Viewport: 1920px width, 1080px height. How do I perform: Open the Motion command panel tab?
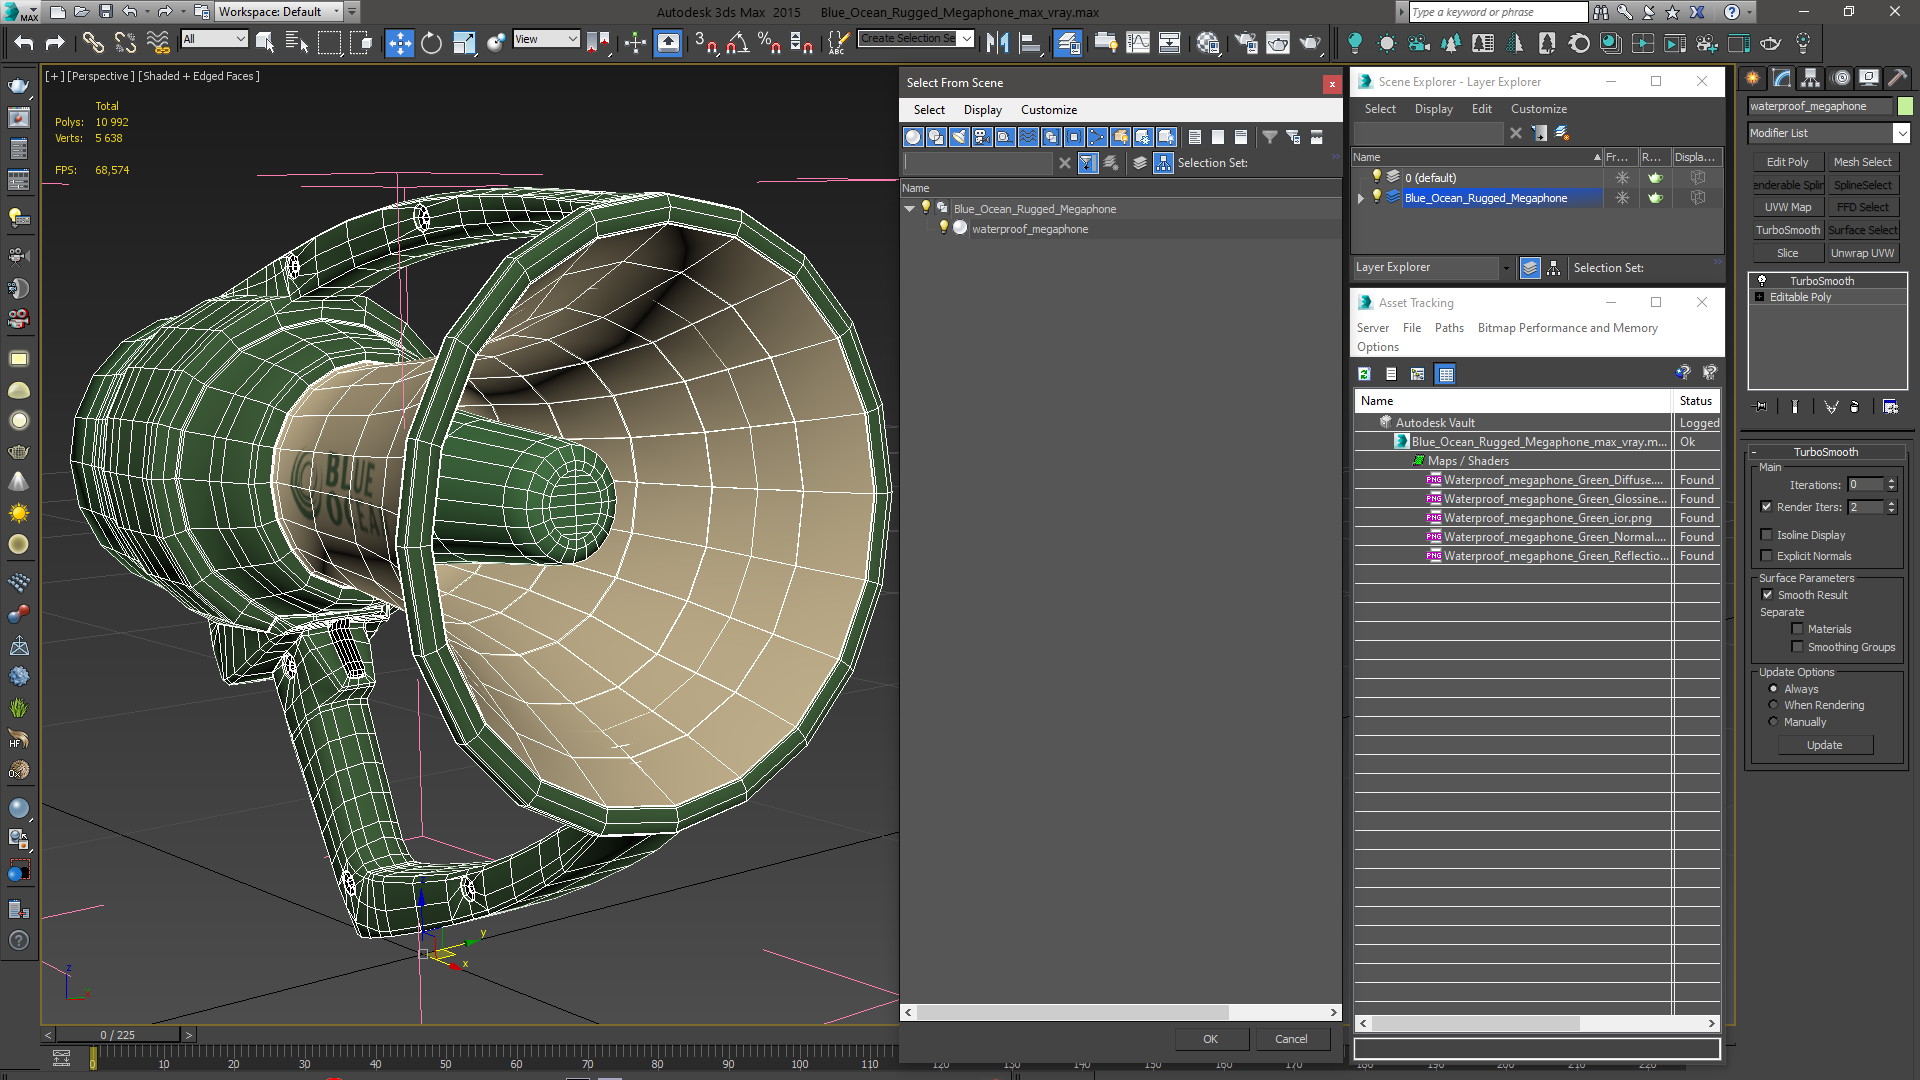[x=1840, y=78]
